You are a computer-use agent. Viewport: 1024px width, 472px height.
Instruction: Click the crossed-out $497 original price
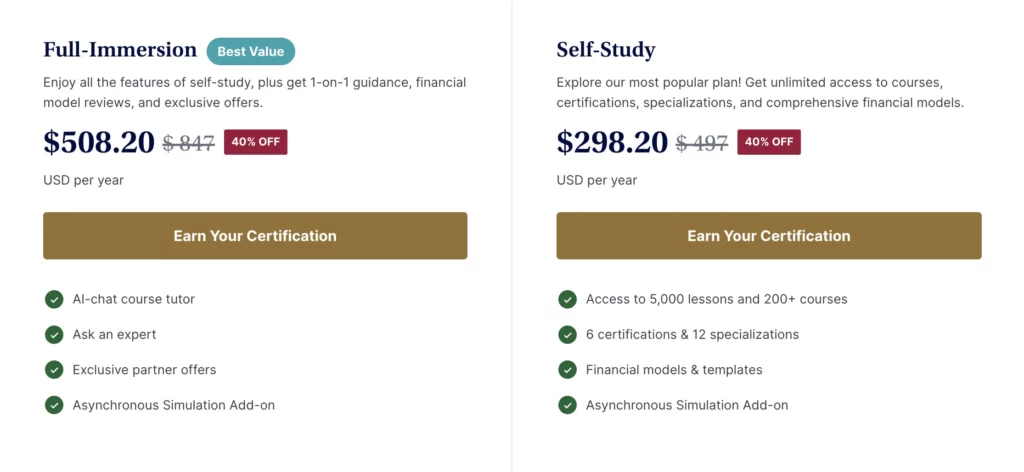coord(702,143)
